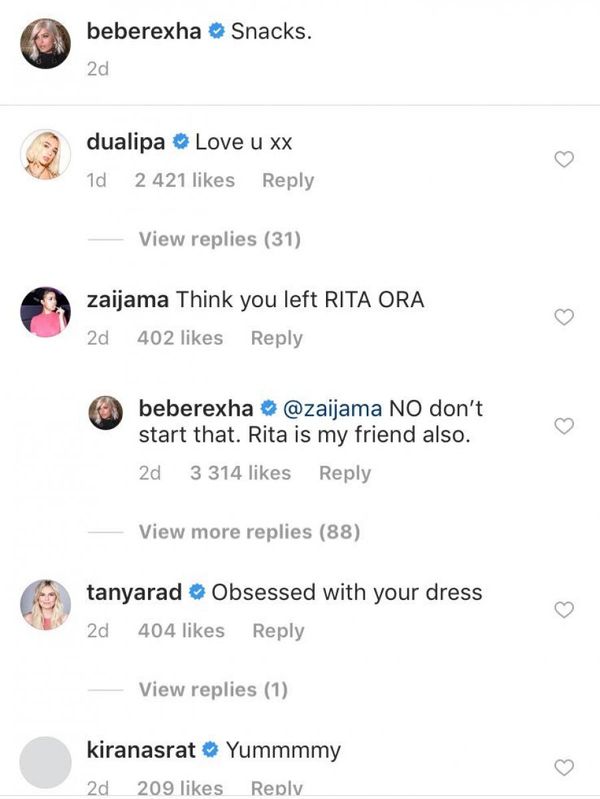Tap heart icon on kiranasrat's comment
Screen dimensions: 600x799
click(x=564, y=767)
